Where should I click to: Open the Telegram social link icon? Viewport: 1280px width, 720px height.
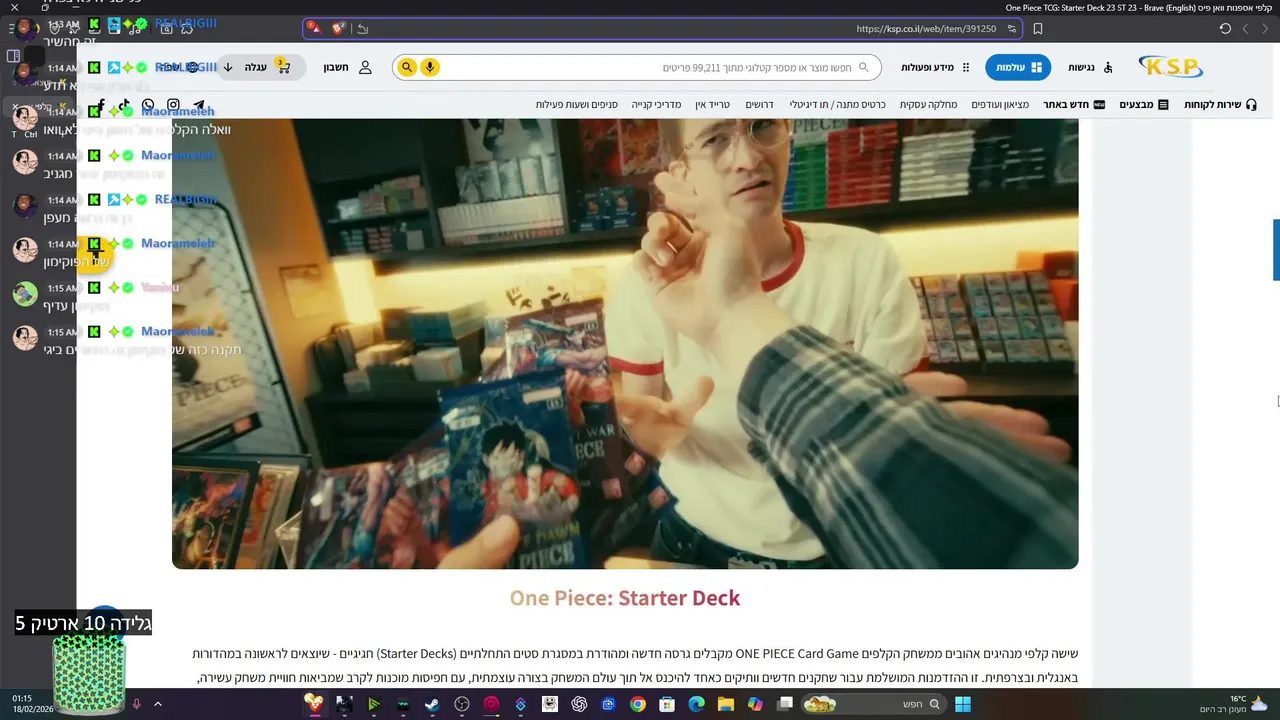tap(198, 105)
